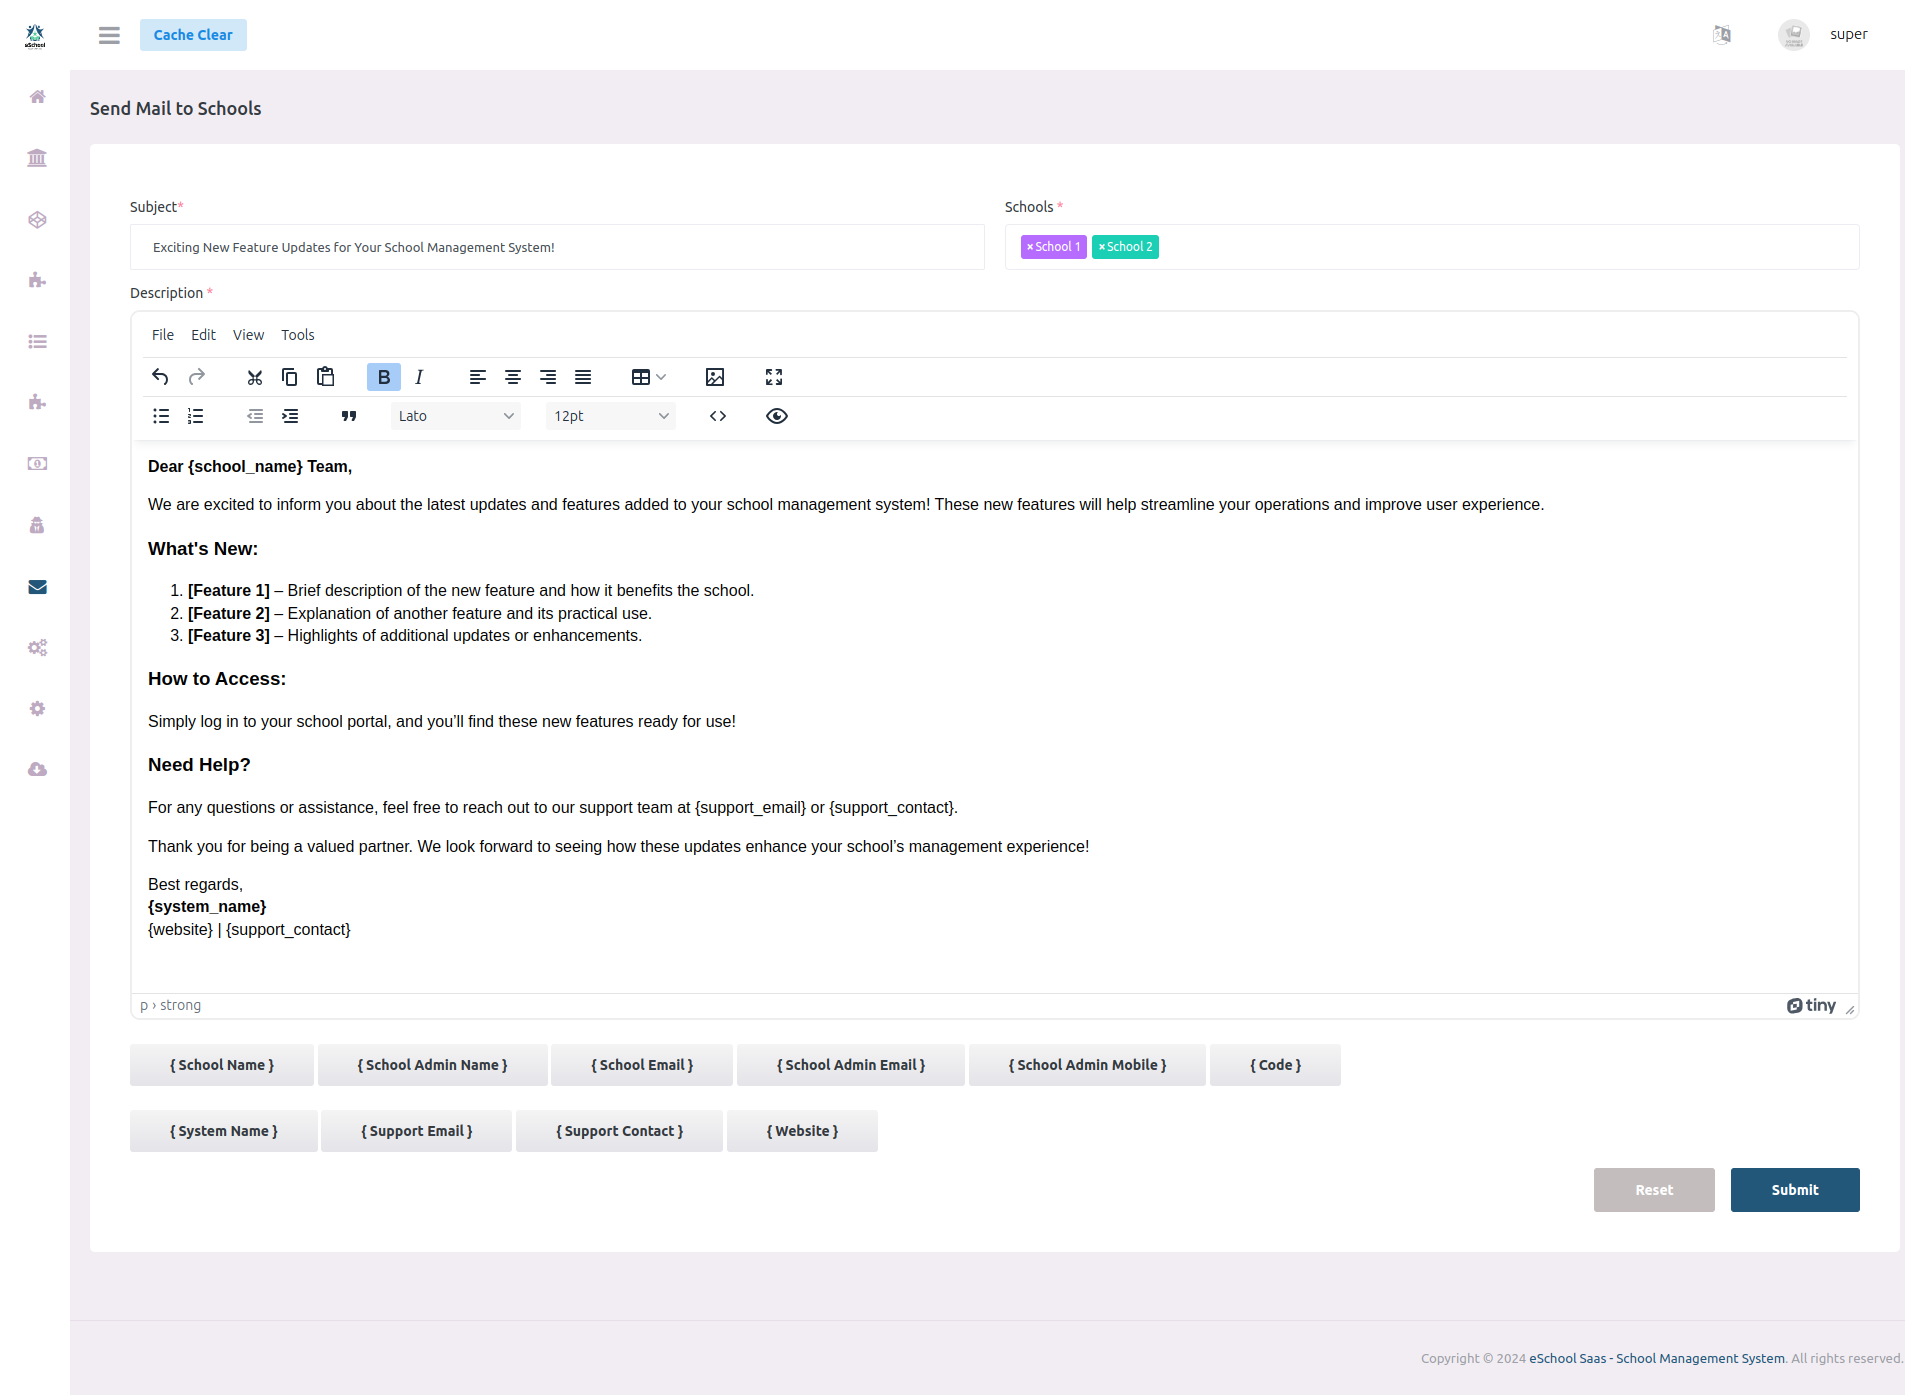The image size is (1905, 1395).
Task: Cut text using the scissors icon
Action: 254,377
